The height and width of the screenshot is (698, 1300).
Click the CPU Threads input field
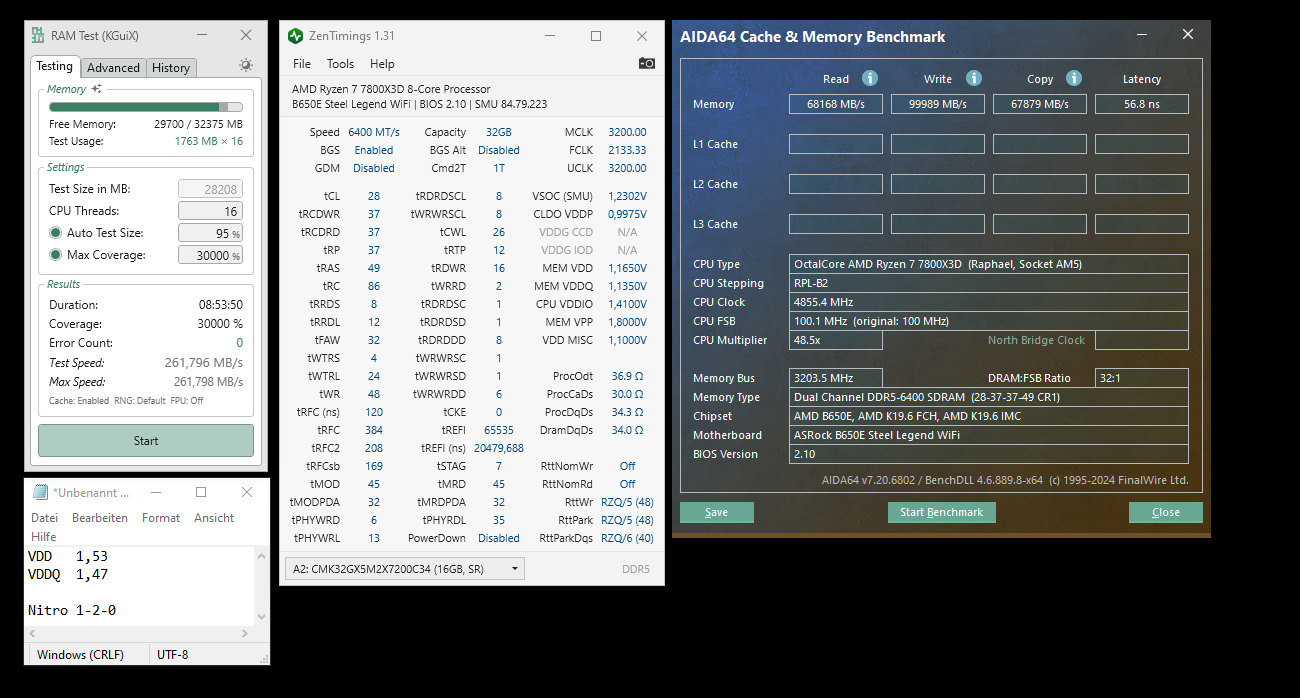click(210, 211)
